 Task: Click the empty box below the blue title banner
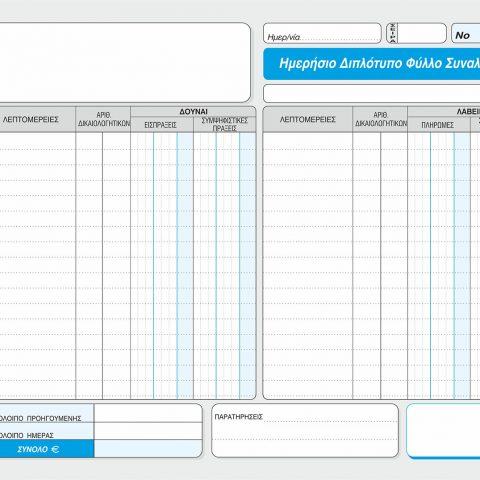click(x=372, y=93)
